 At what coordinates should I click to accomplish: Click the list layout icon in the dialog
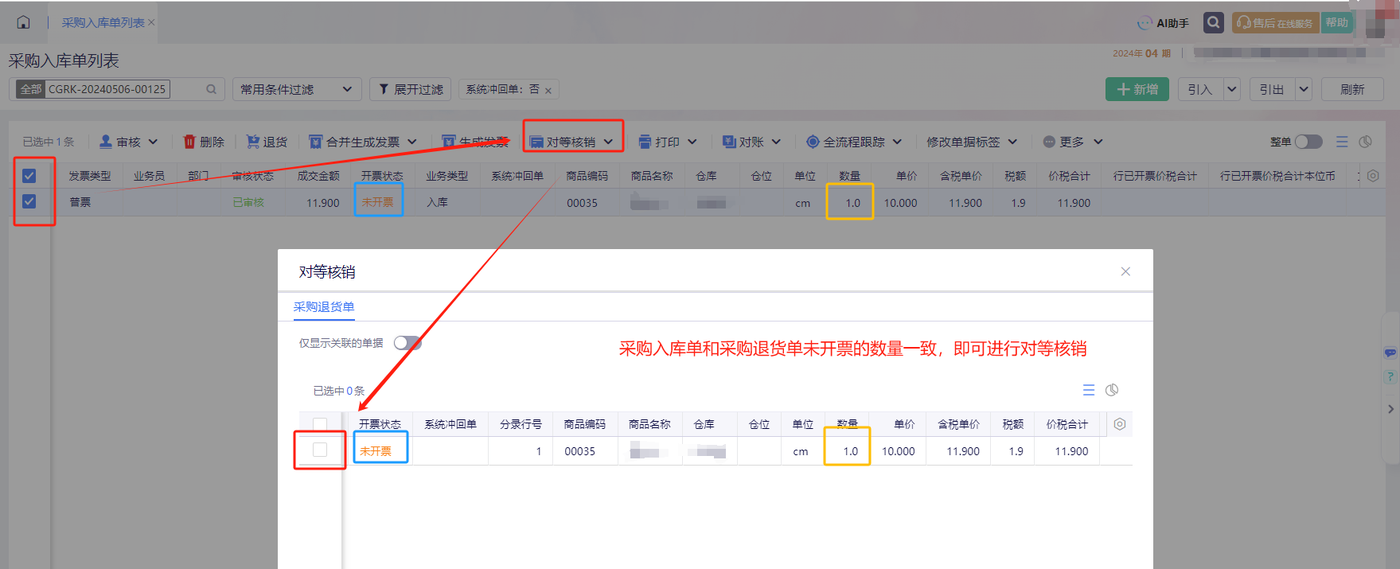pyautogui.click(x=1089, y=390)
